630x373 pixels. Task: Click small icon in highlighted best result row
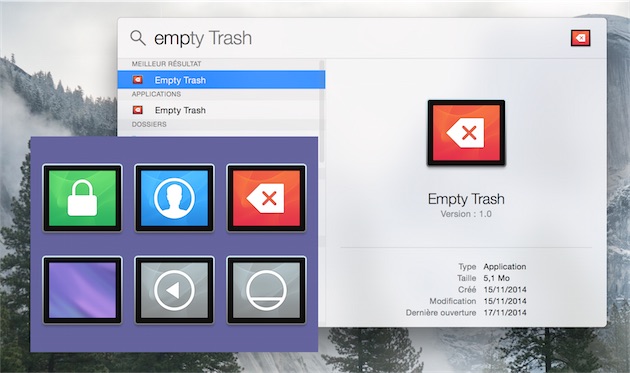click(x=138, y=80)
